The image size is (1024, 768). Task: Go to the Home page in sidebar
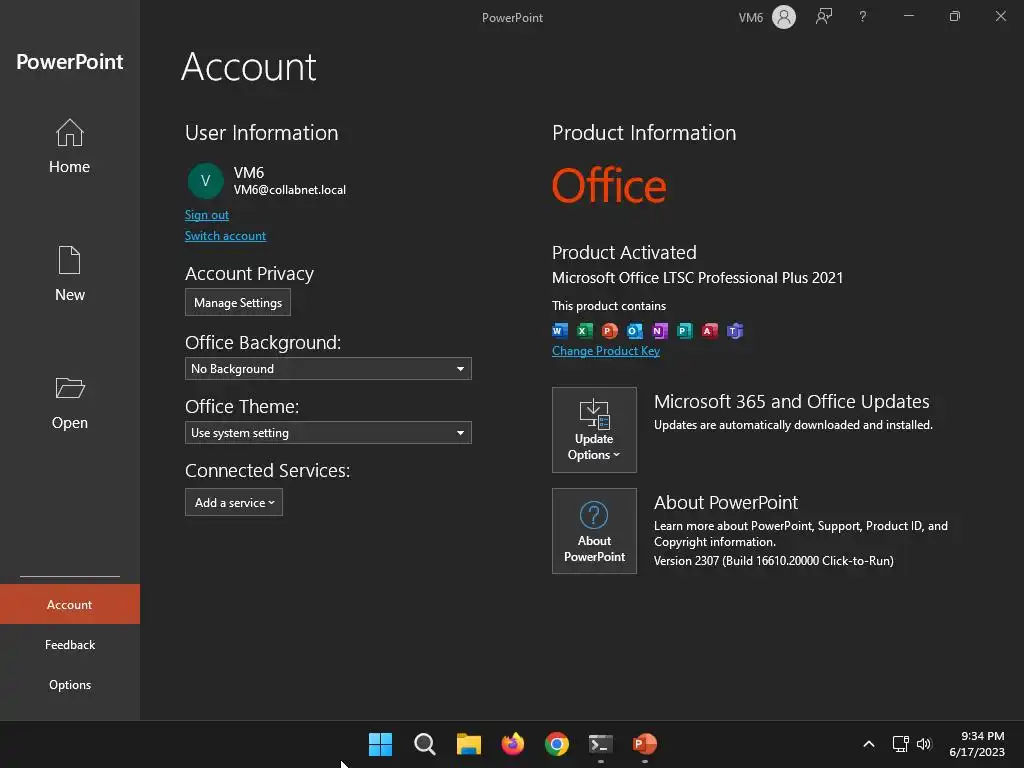[x=69, y=146]
